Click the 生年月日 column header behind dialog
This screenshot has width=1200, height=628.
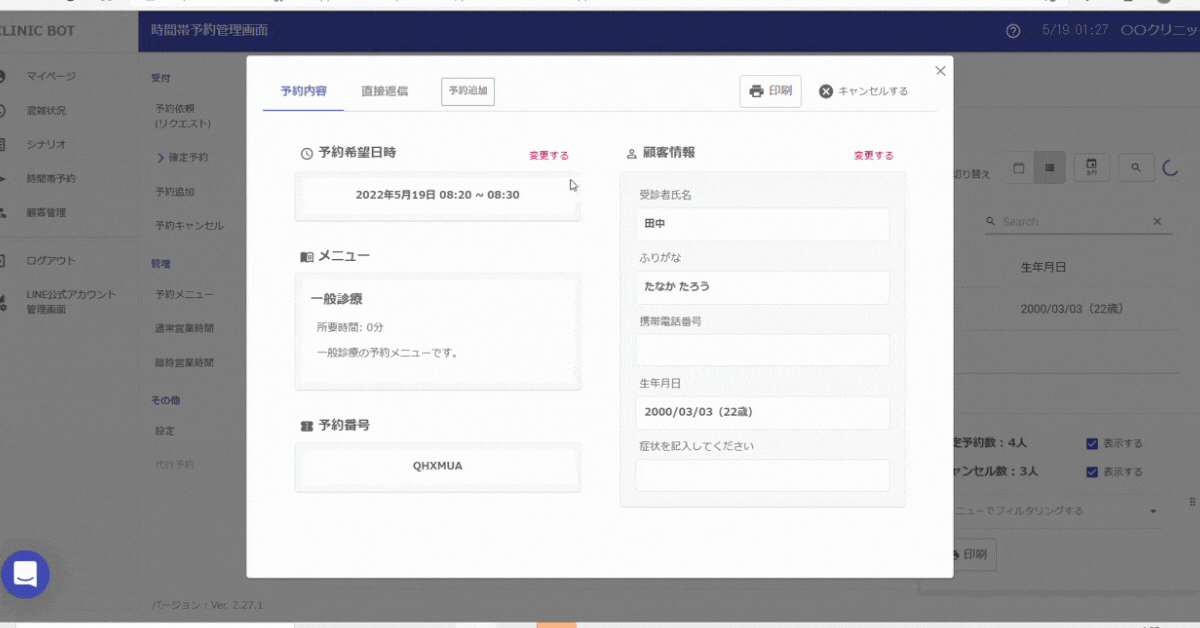point(1043,268)
